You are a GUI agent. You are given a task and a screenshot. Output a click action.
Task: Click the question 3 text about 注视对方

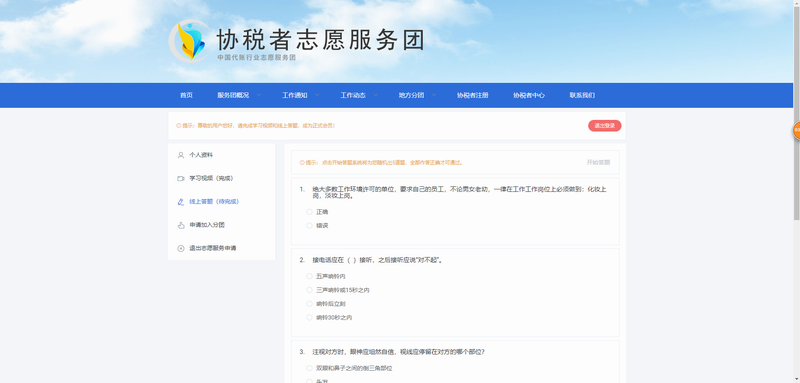point(398,352)
